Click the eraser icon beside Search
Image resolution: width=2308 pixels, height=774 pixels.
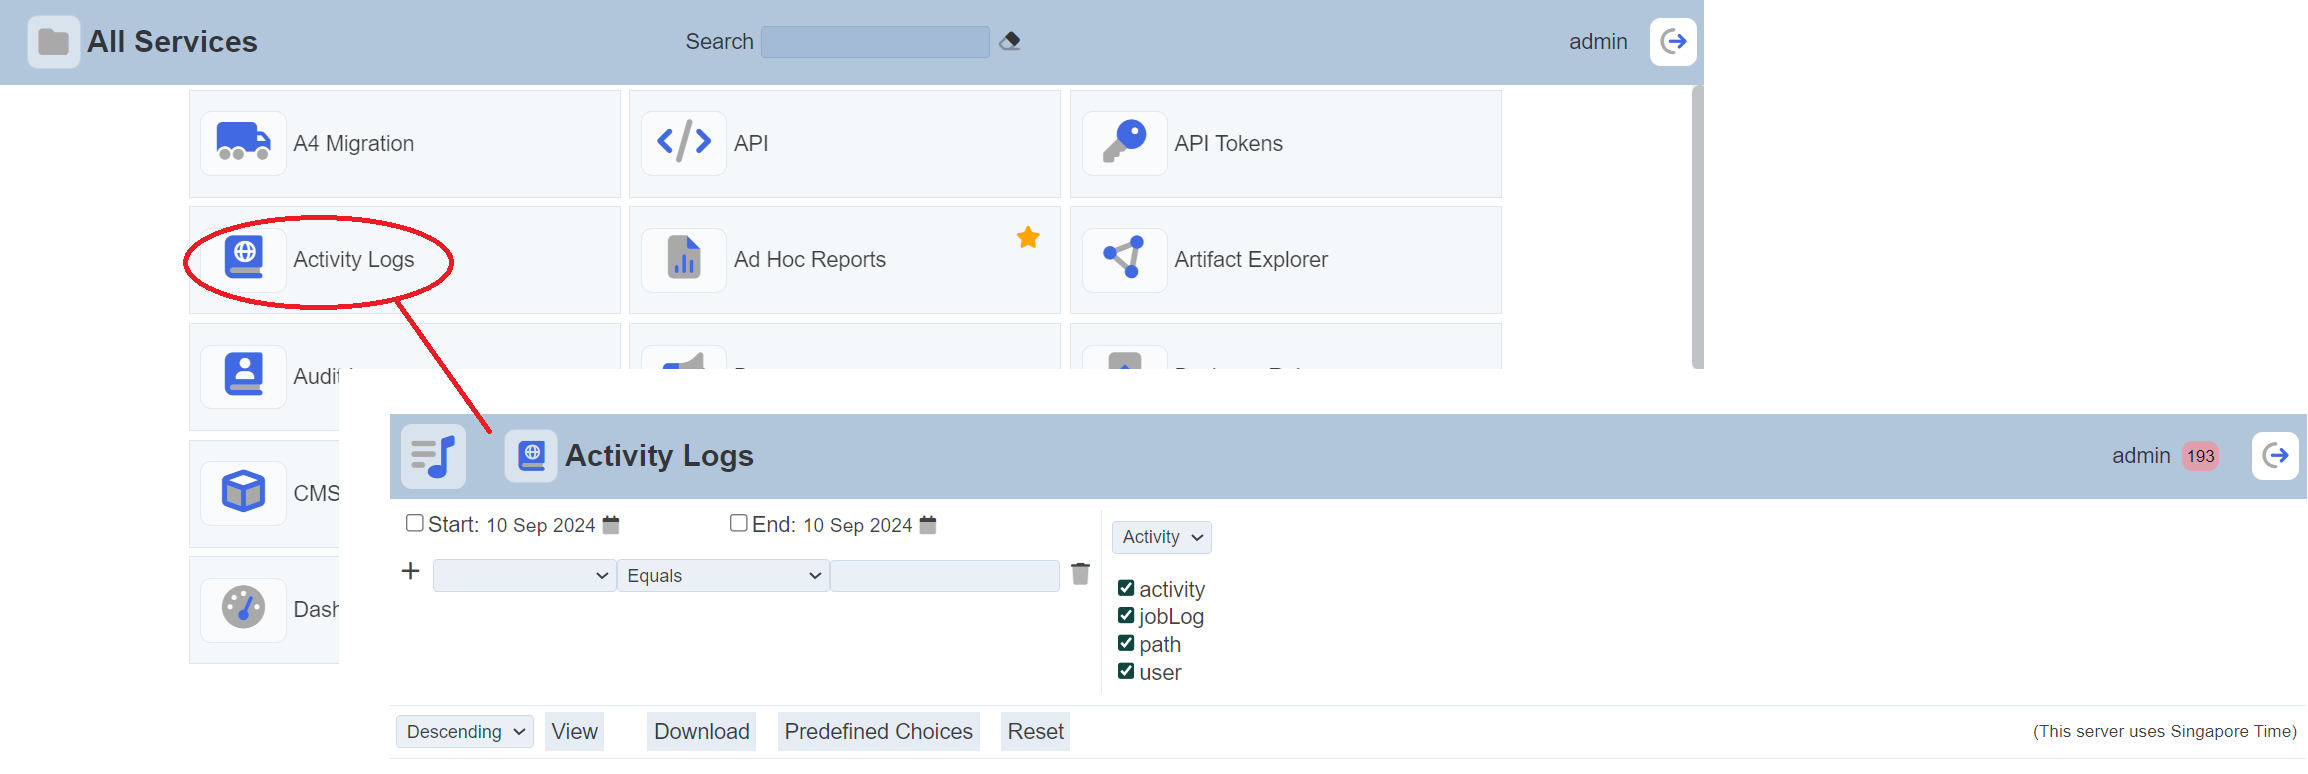(x=1010, y=41)
